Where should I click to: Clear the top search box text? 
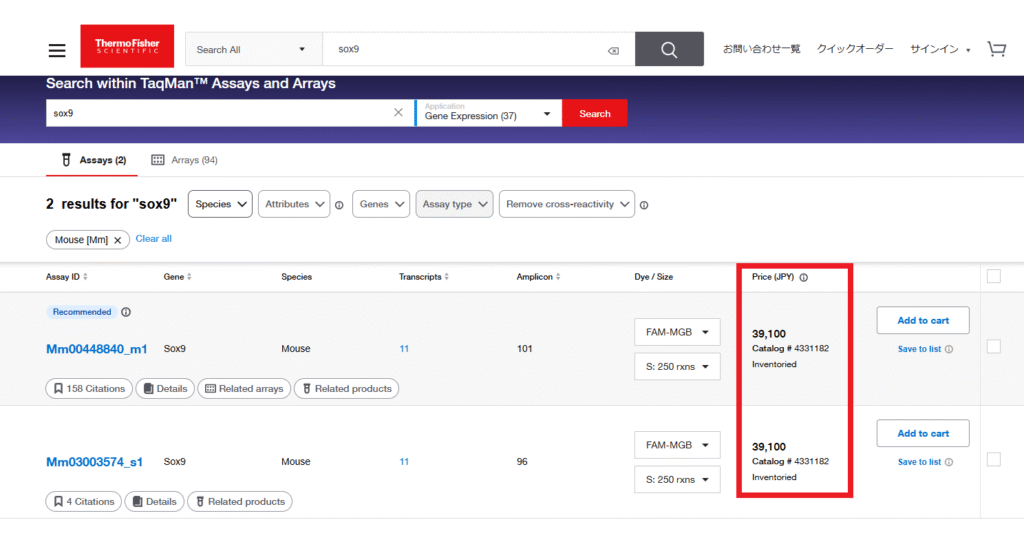[x=613, y=50]
